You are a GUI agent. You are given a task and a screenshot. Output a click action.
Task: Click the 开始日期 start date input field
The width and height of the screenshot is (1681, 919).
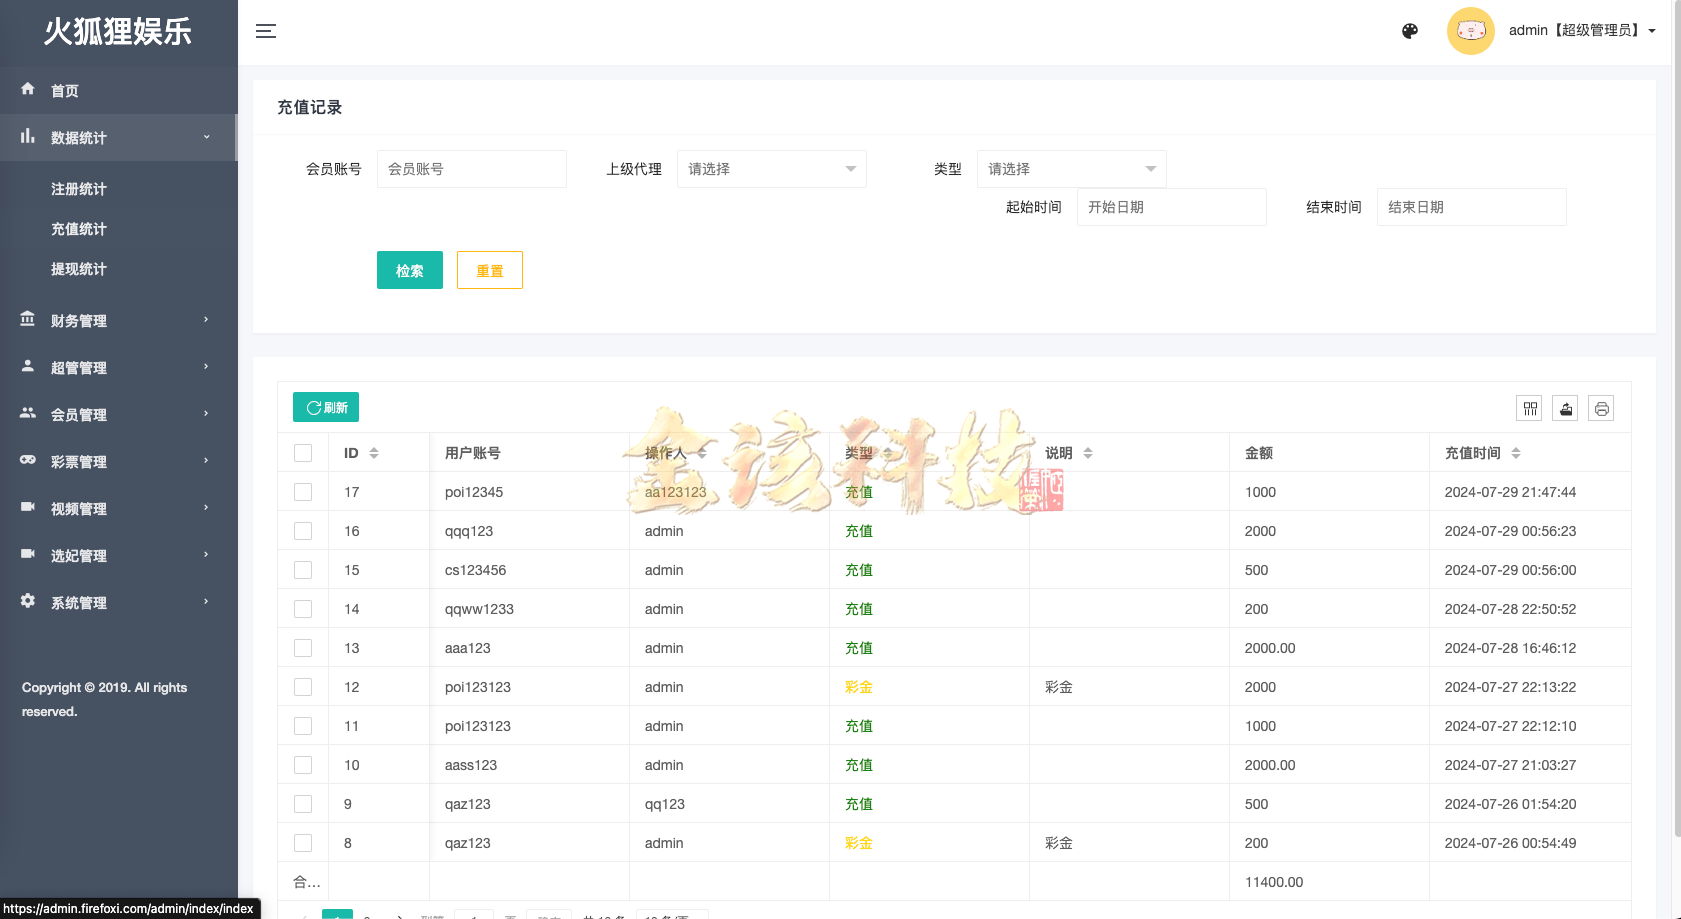[x=1171, y=207]
